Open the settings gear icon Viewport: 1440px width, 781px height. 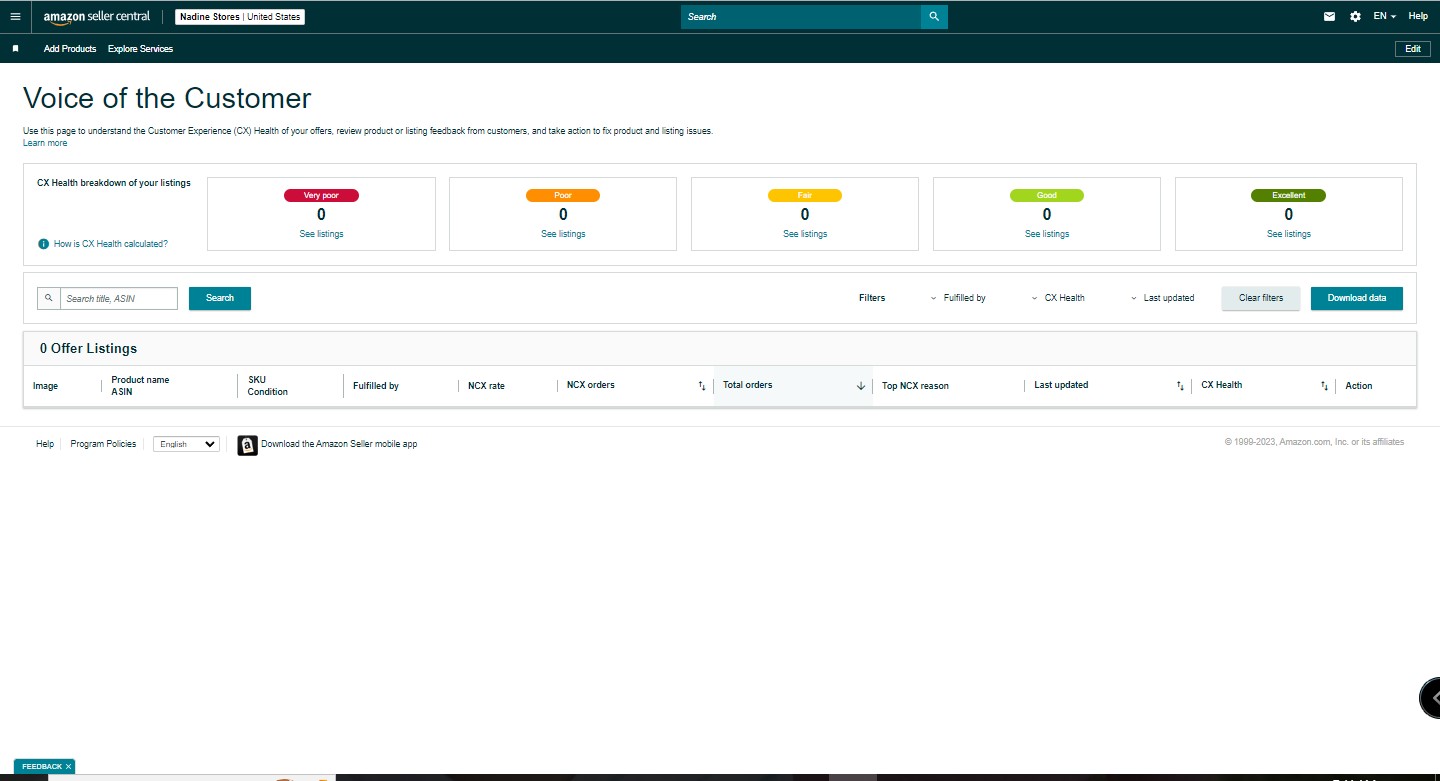(x=1355, y=16)
